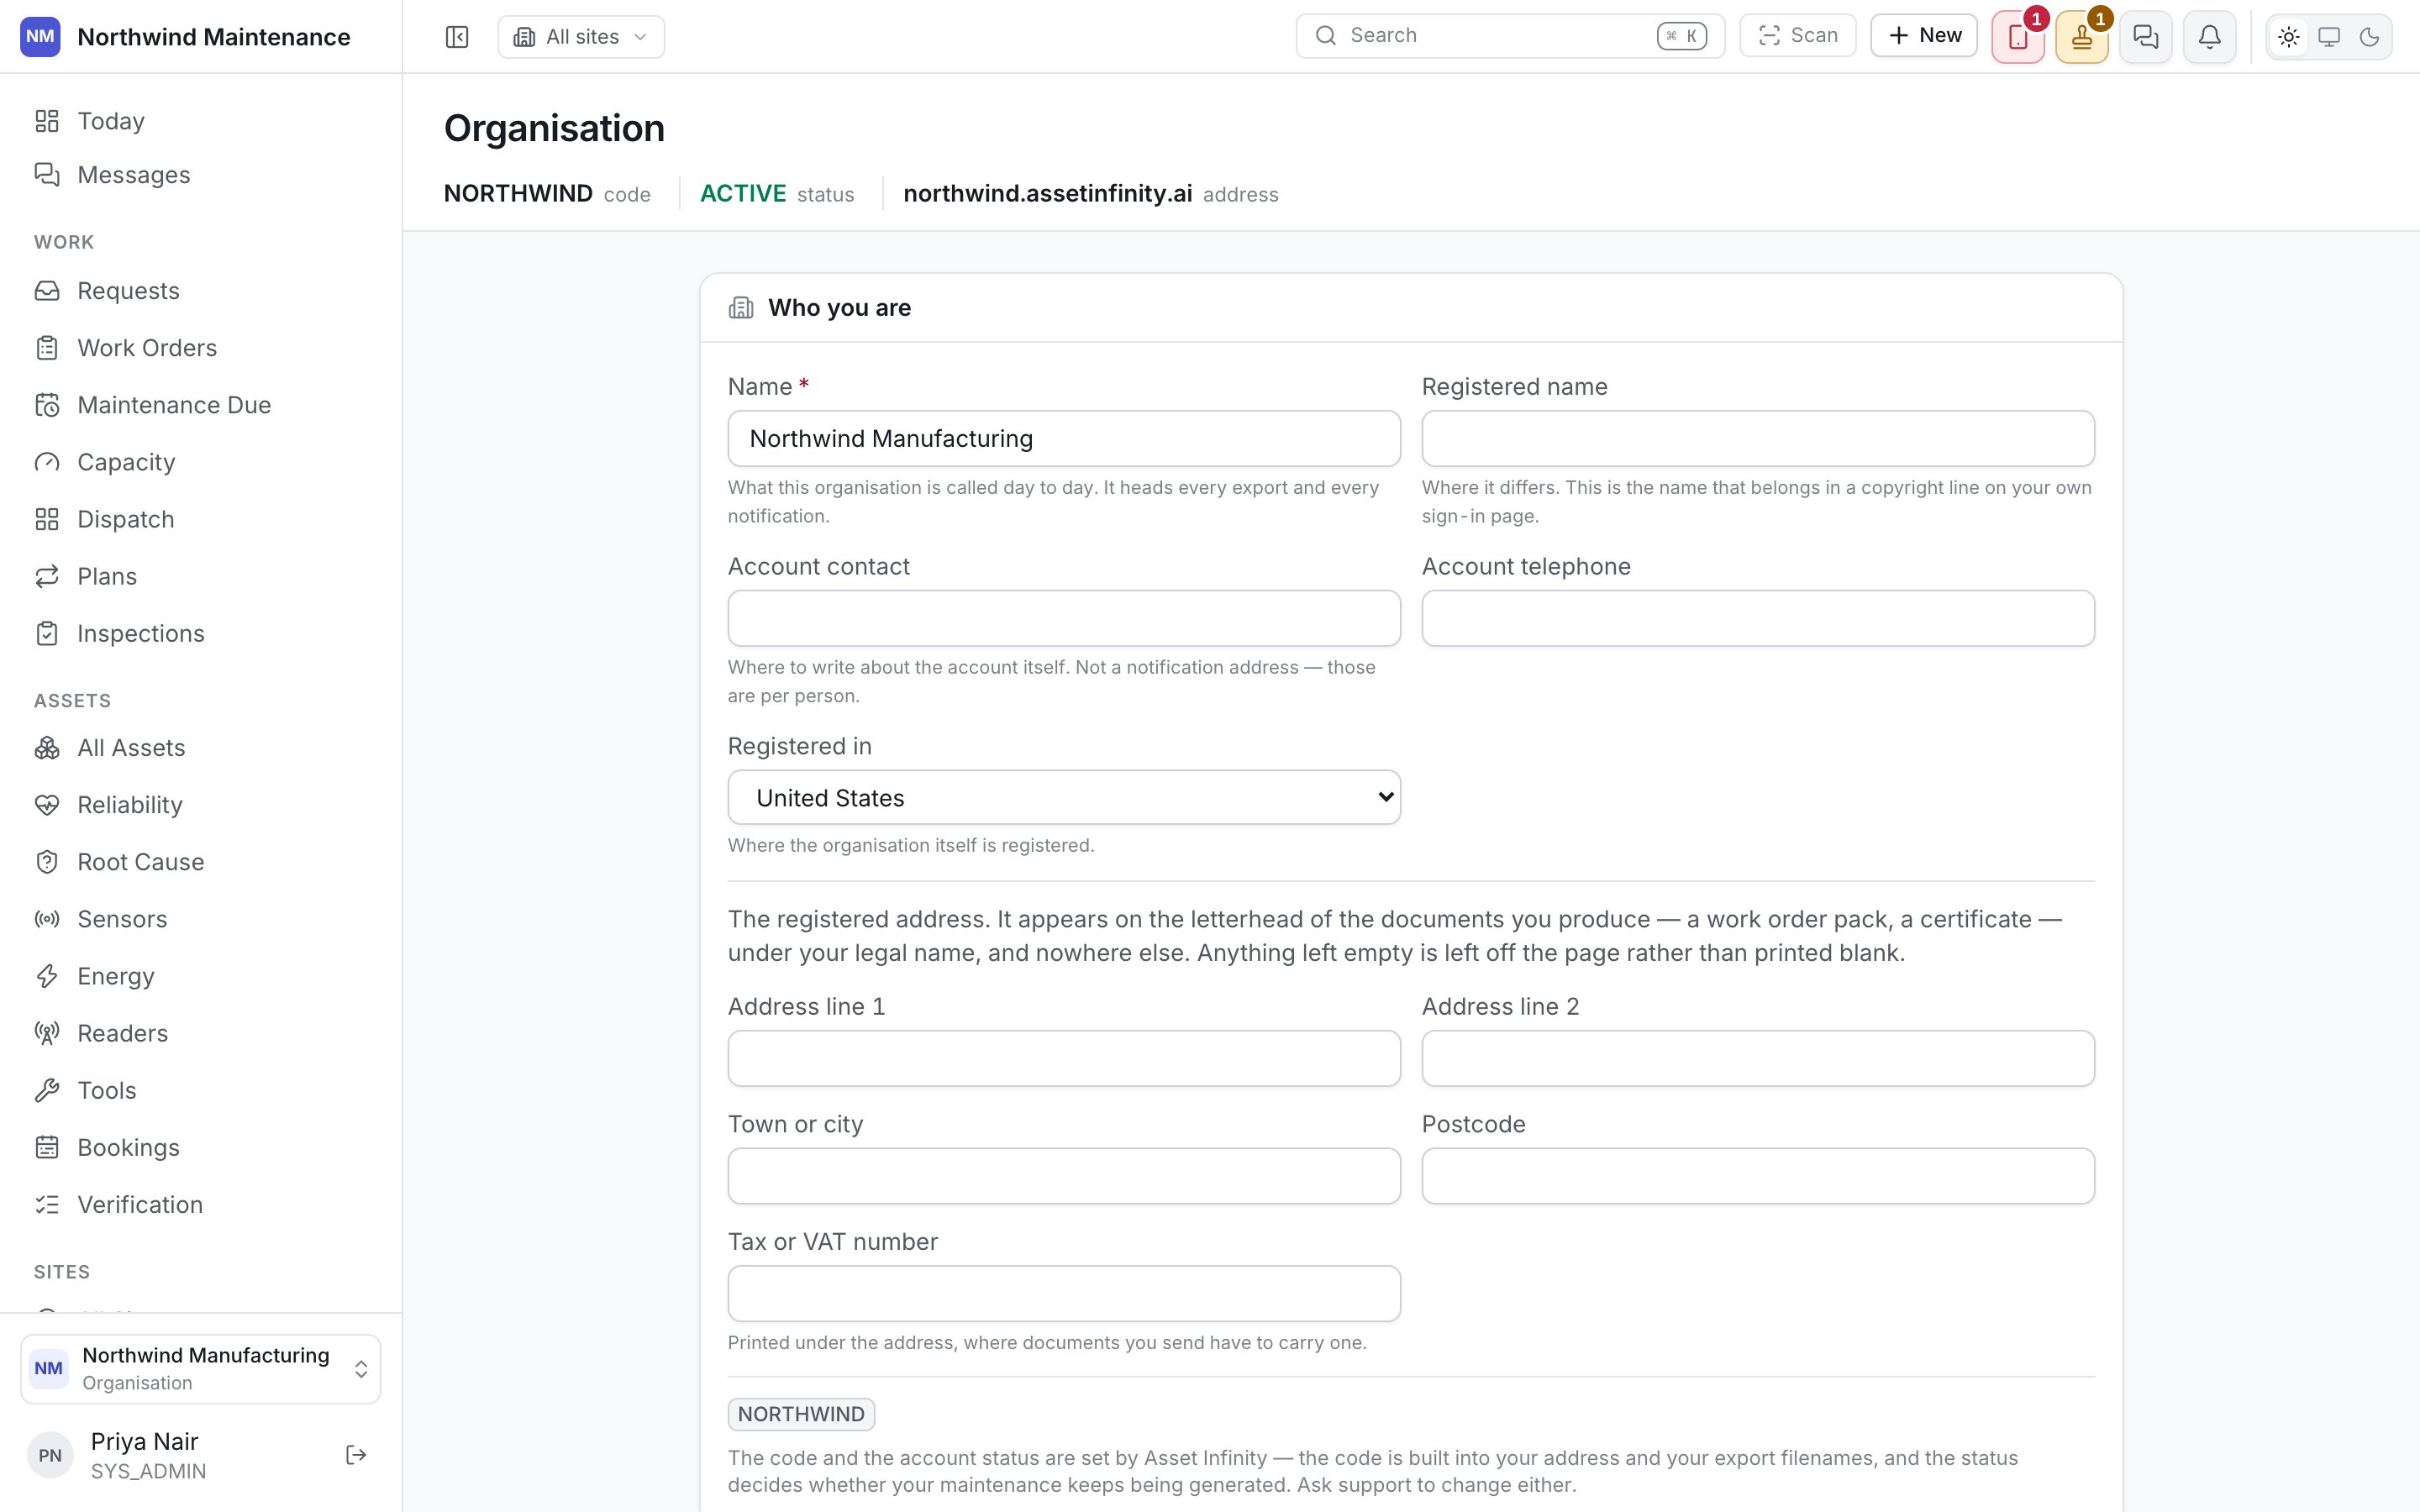Sign out with the logout icon

tap(356, 1455)
